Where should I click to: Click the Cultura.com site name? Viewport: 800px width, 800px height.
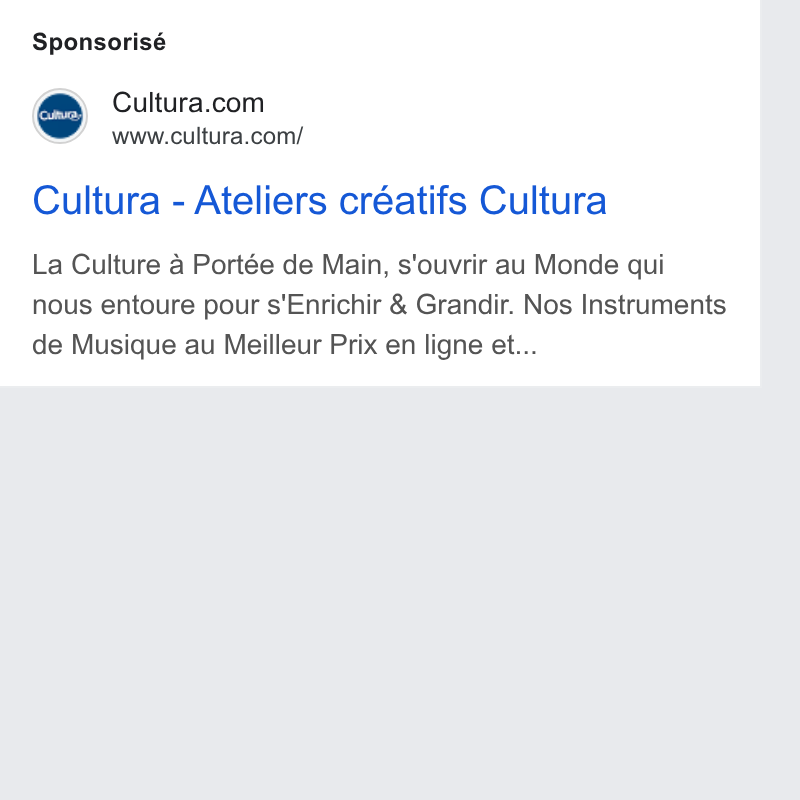click(x=188, y=103)
